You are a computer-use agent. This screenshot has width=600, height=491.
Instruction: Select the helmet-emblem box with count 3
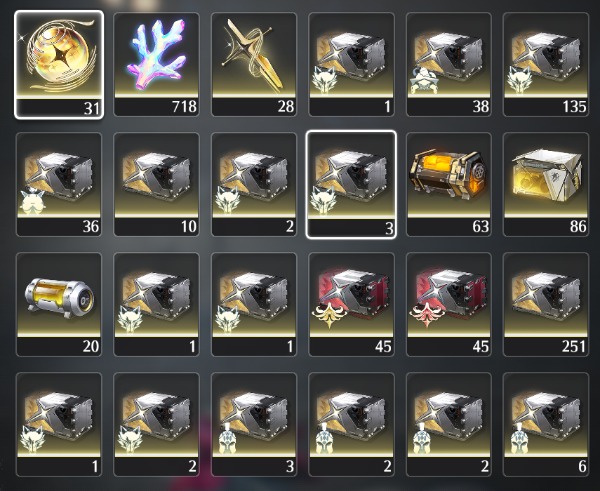tap(254, 424)
